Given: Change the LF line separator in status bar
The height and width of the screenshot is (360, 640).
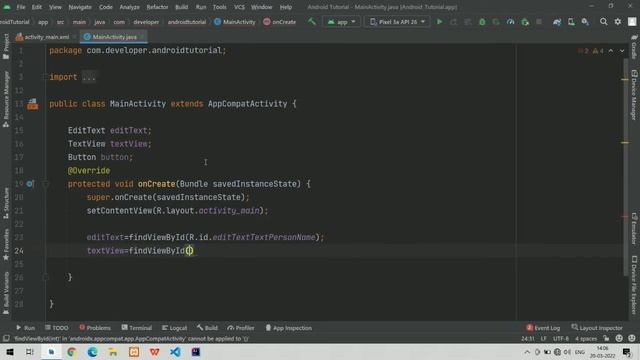Looking at the screenshot, I should (543, 338).
